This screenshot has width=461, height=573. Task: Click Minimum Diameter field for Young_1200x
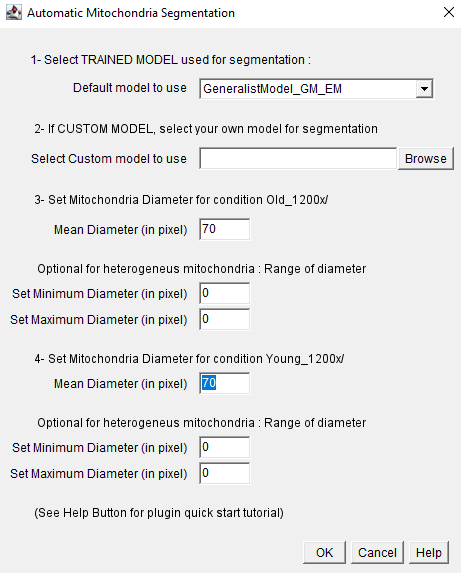[225, 447]
